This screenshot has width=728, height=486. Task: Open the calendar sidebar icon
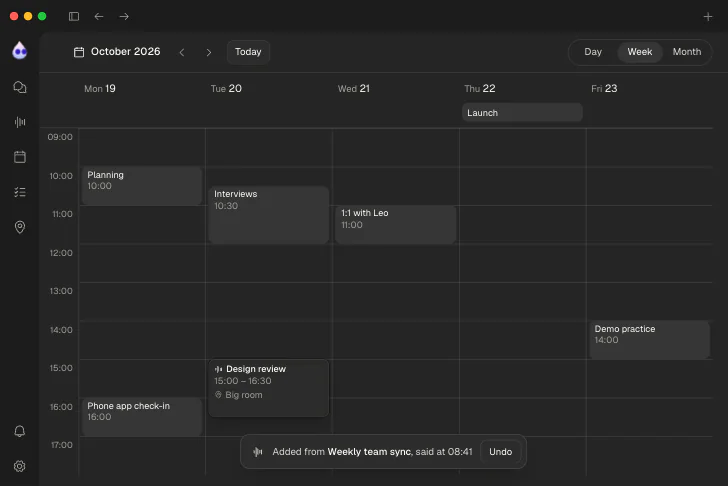(x=20, y=157)
